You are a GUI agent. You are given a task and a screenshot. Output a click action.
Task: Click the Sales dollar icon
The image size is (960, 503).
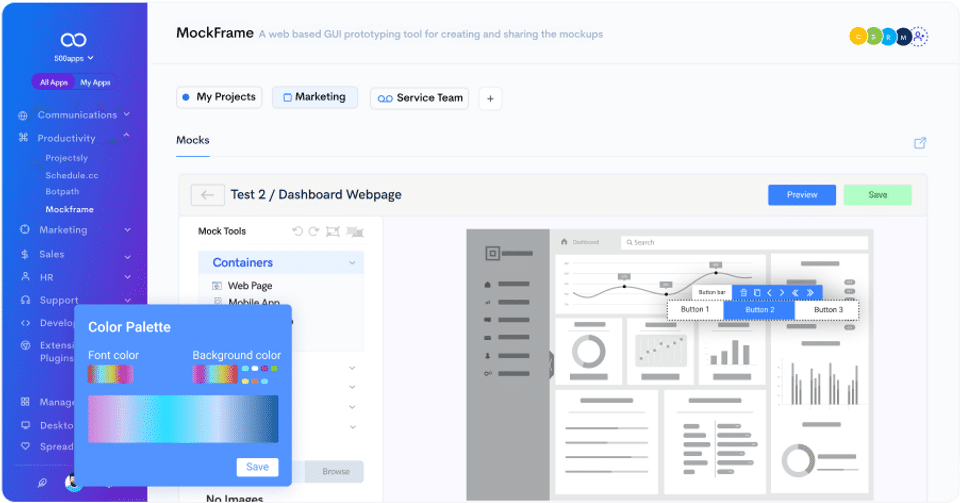tap(24, 254)
